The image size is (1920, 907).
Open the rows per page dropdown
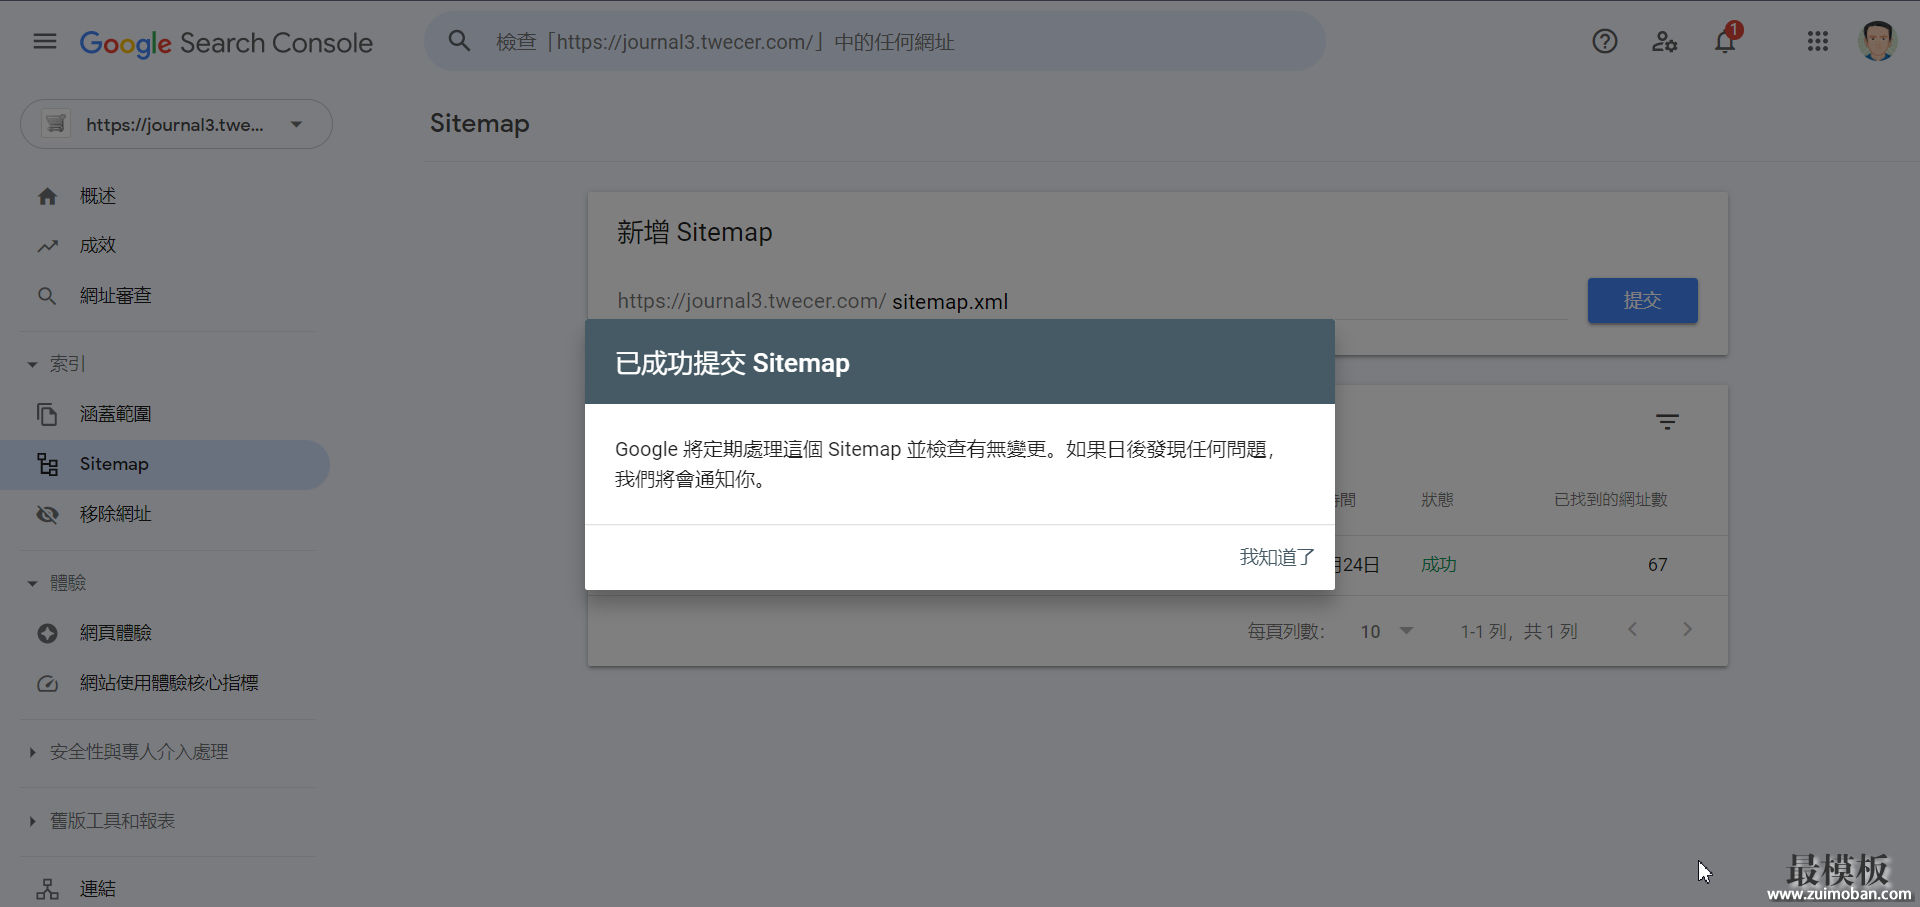1386,631
